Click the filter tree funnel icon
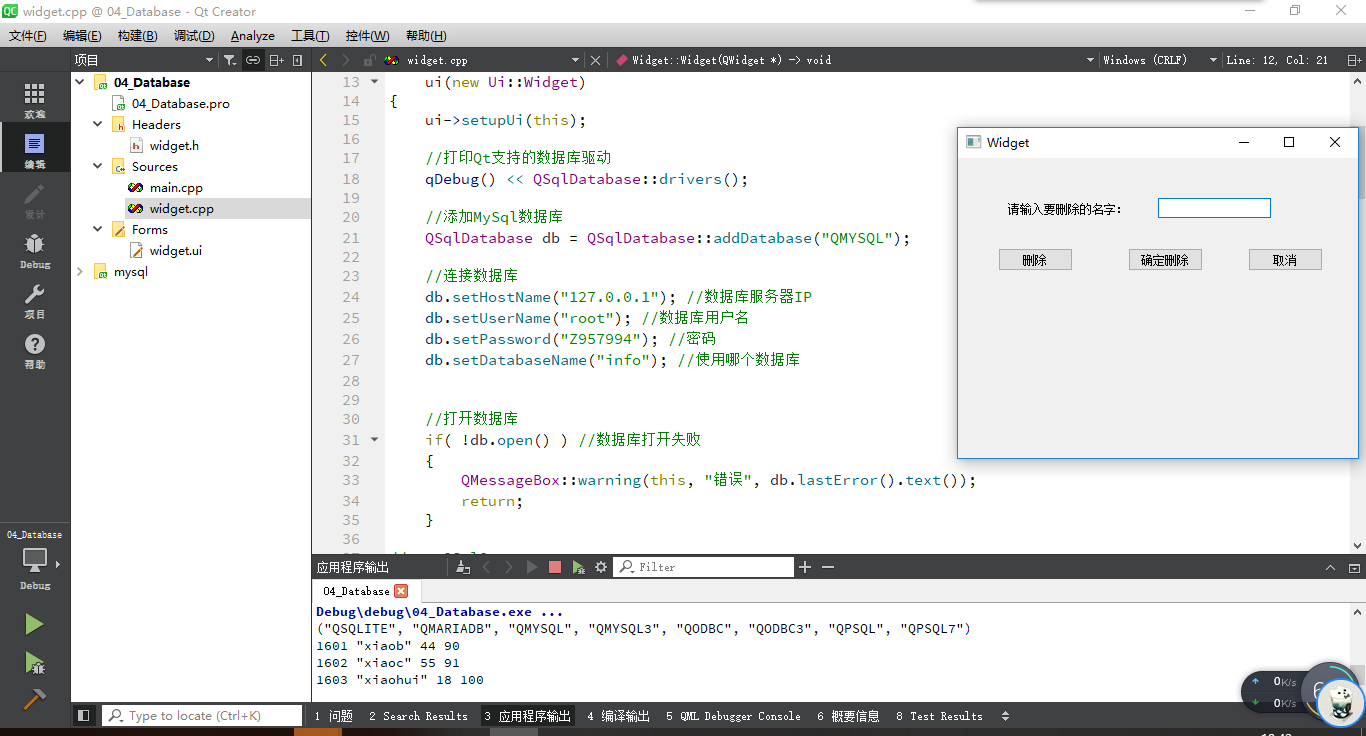 click(x=230, y=60)
